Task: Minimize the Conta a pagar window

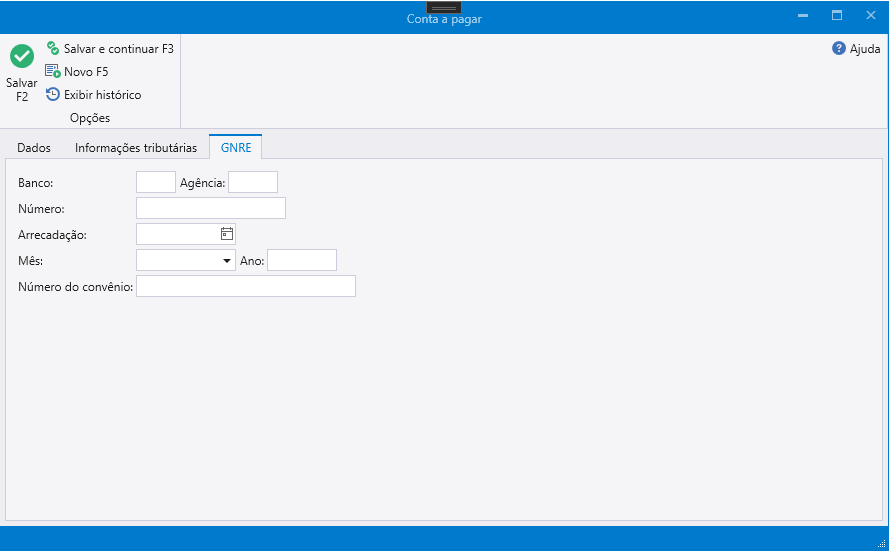Action: [x=802, y=16]
